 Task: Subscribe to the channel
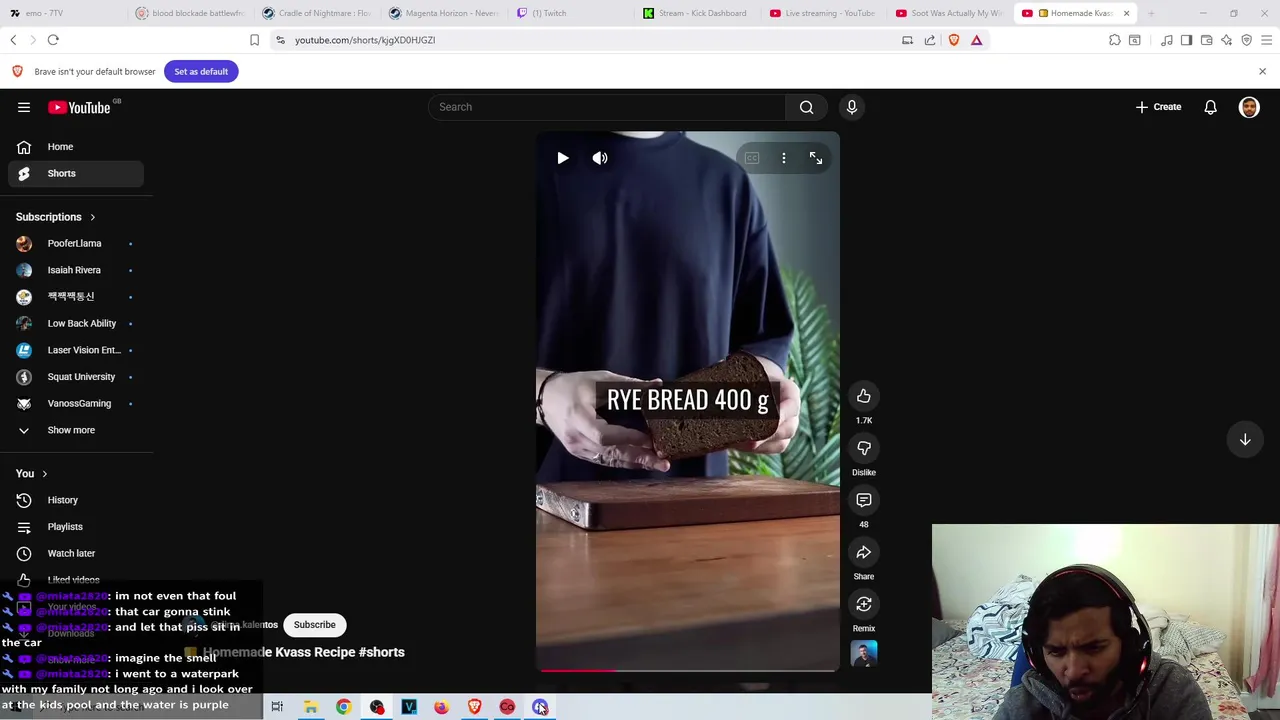[314, 625]
